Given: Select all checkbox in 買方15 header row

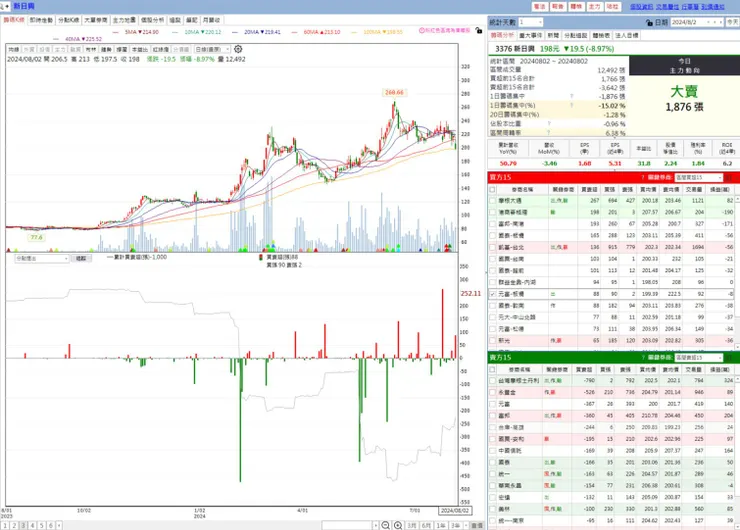Looking at the screenshot, I should (493, 189).
